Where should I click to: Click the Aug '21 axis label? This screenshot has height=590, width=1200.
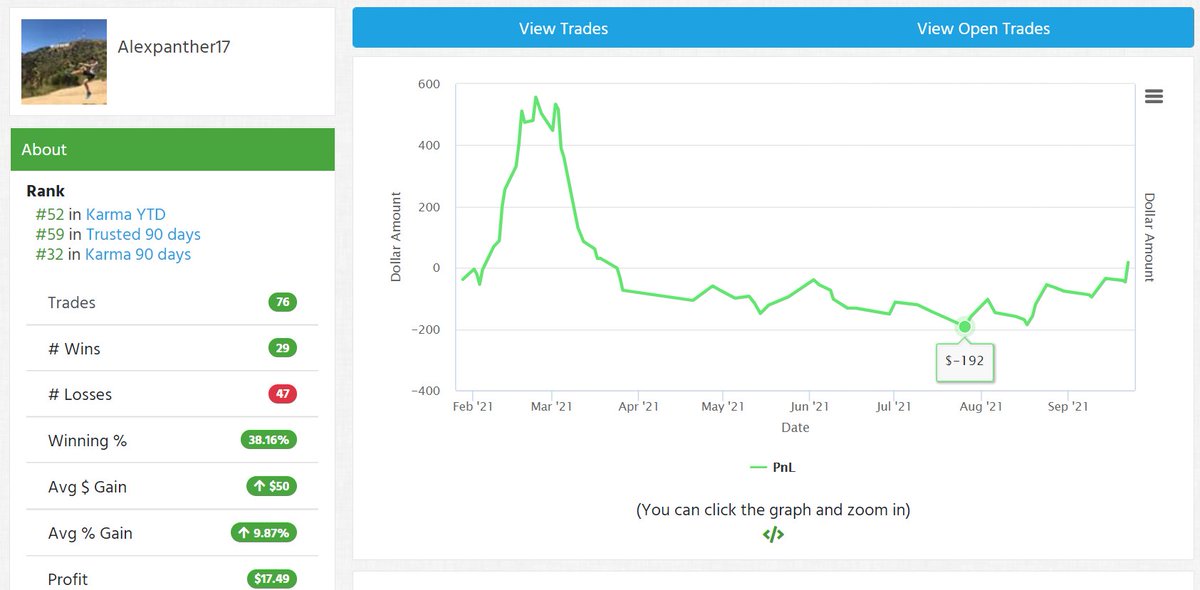981,407
